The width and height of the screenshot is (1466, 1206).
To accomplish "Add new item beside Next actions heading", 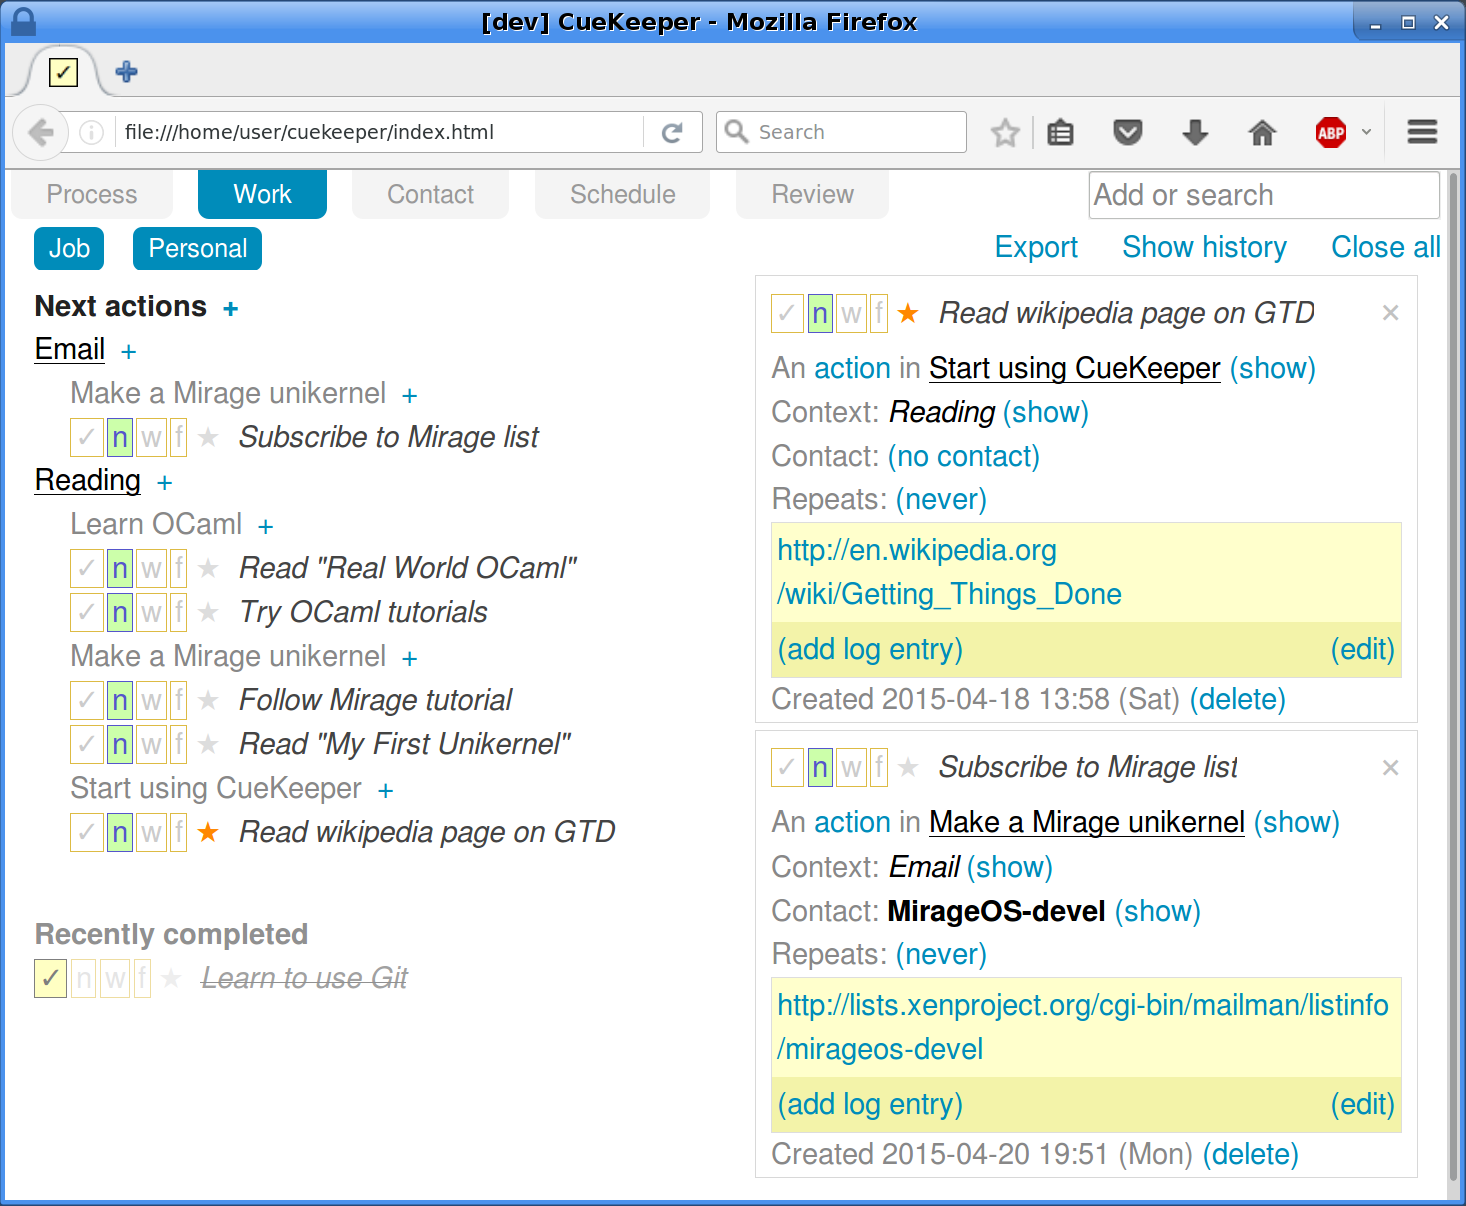I will click(231, 309).
